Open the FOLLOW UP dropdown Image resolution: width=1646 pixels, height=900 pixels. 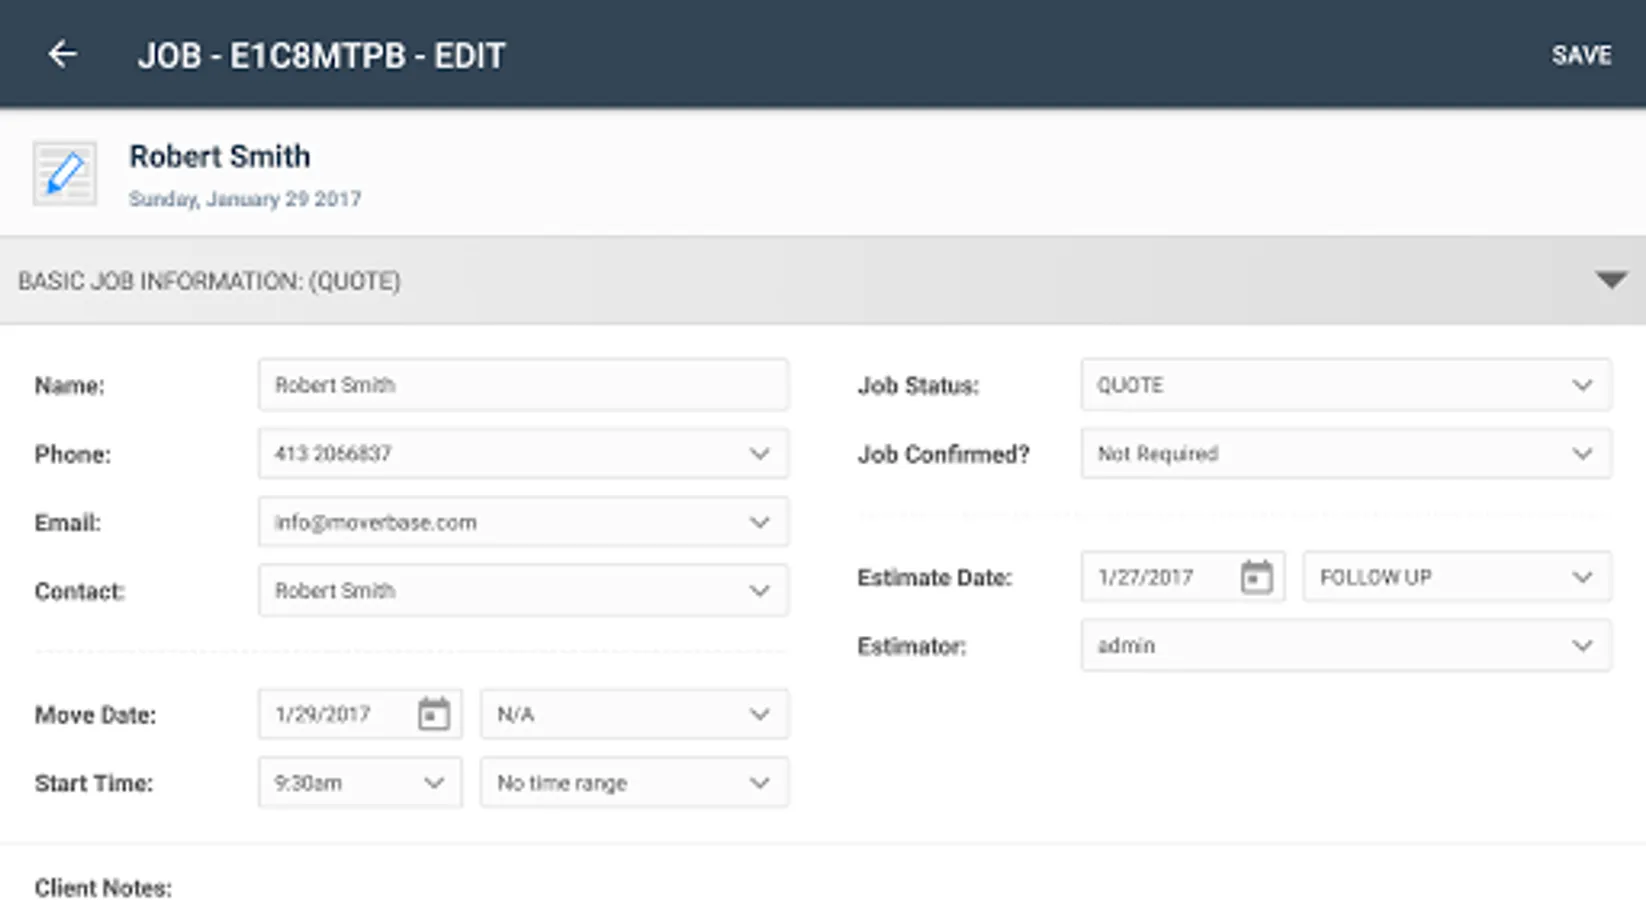pyautogui.click(x=1456, y=577)
